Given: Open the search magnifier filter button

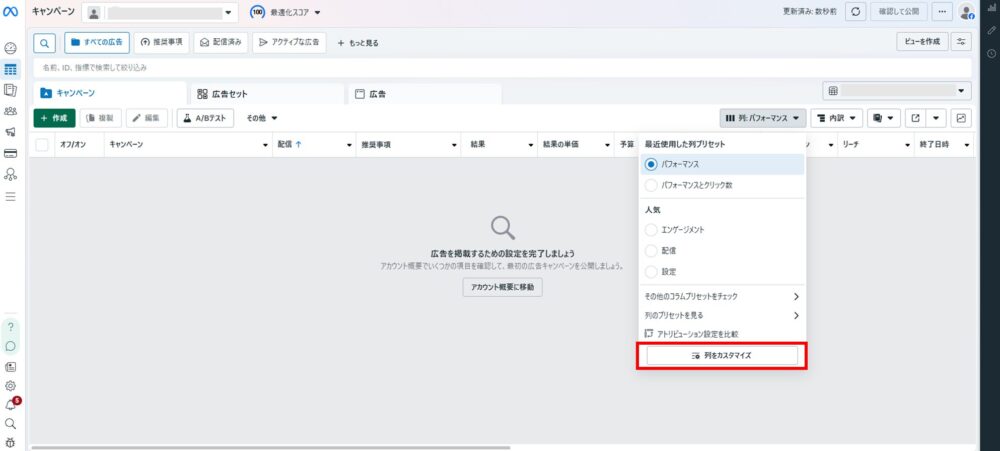Looking at the screenshot, I should point(45,43).
